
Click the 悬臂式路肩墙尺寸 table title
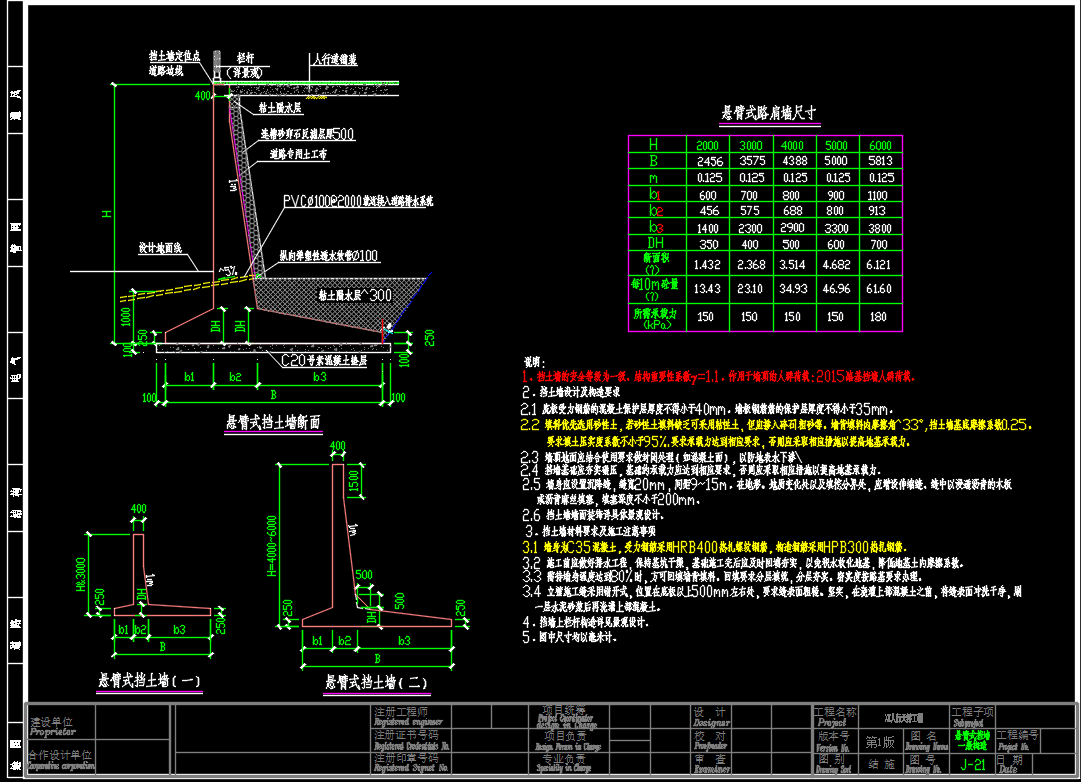click(770, 113)
